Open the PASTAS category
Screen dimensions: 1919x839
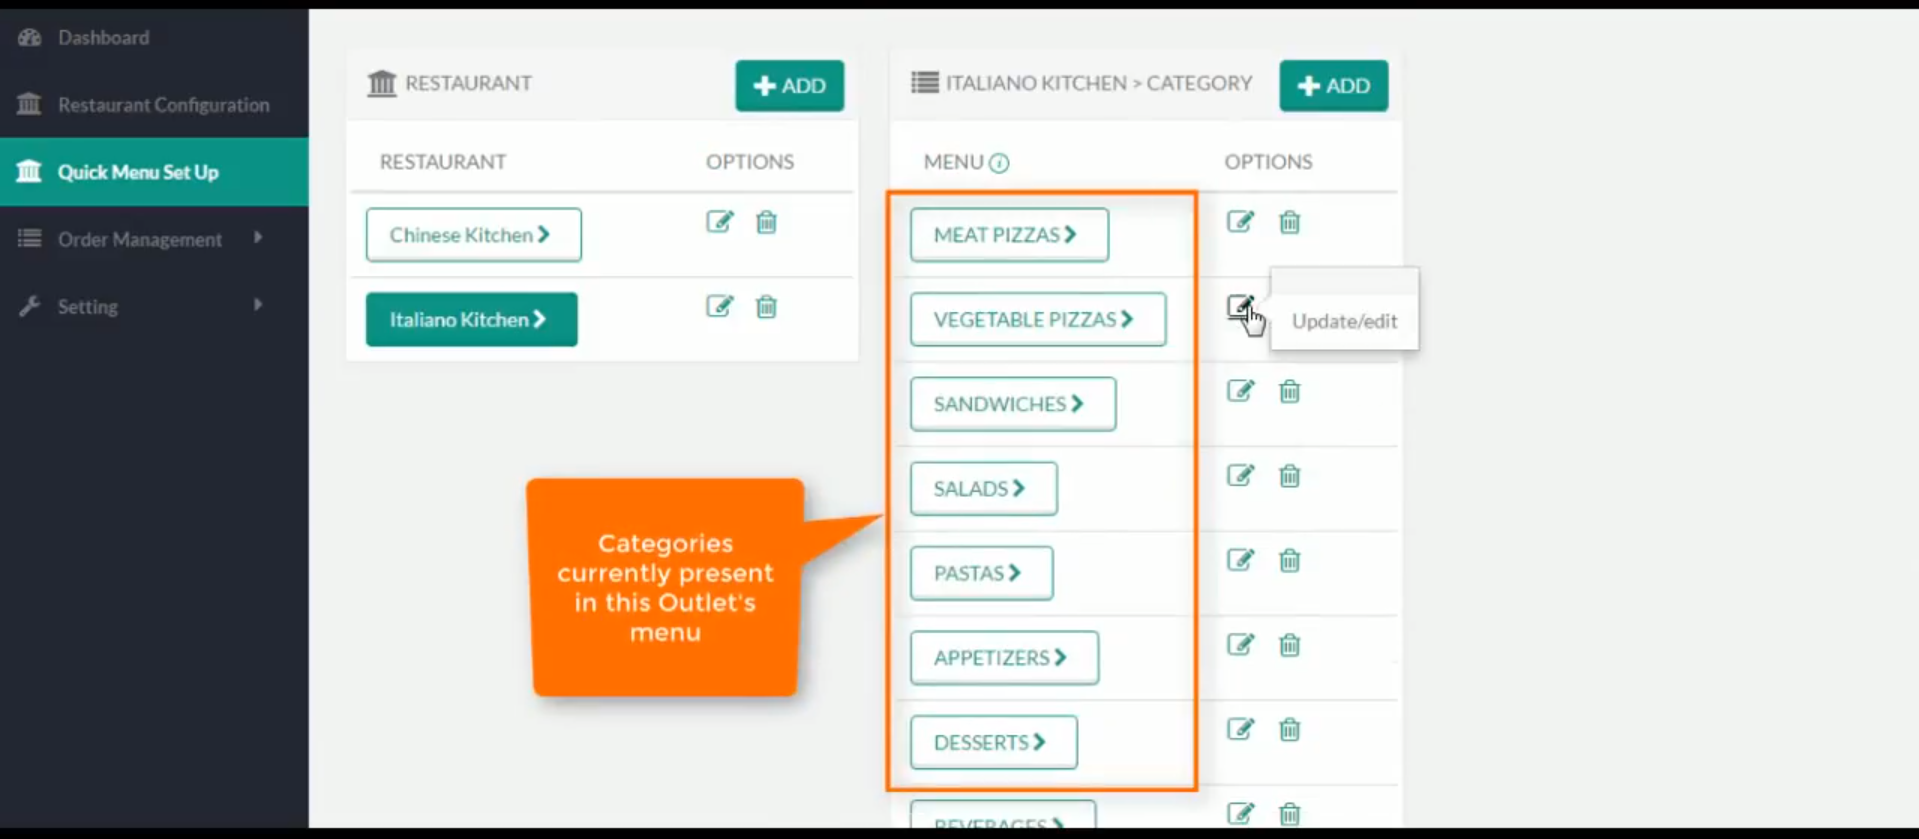tap(981, 573)
